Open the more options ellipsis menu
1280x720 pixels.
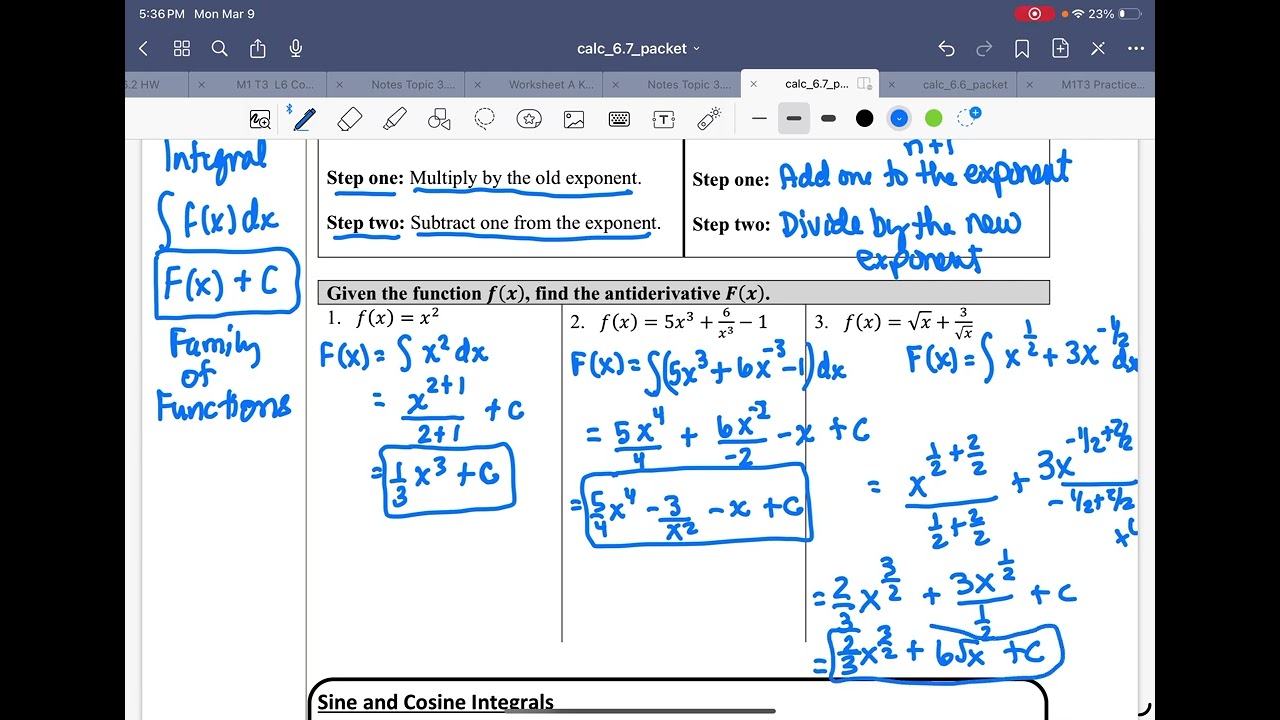point(1136,48)
